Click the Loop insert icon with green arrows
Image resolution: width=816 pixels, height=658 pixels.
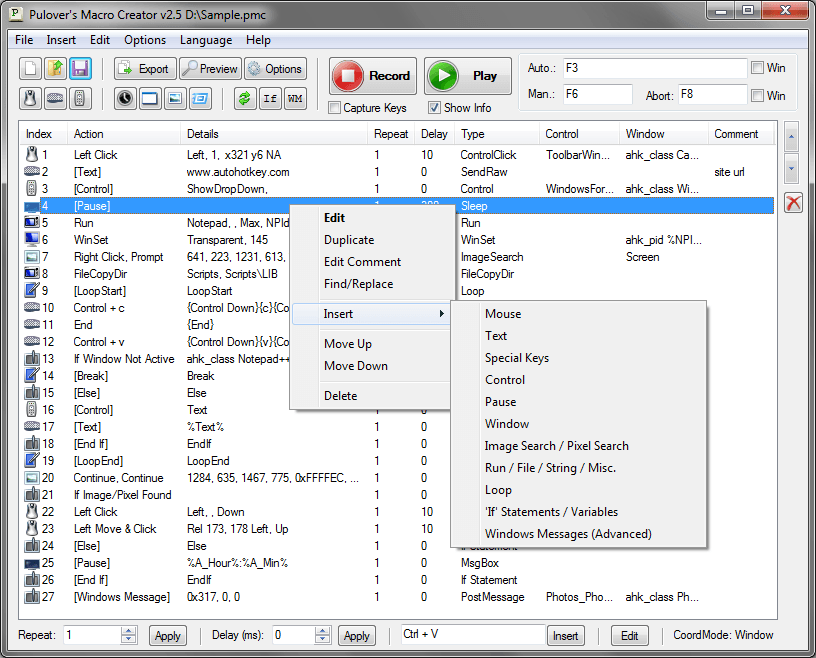point(245,99)
